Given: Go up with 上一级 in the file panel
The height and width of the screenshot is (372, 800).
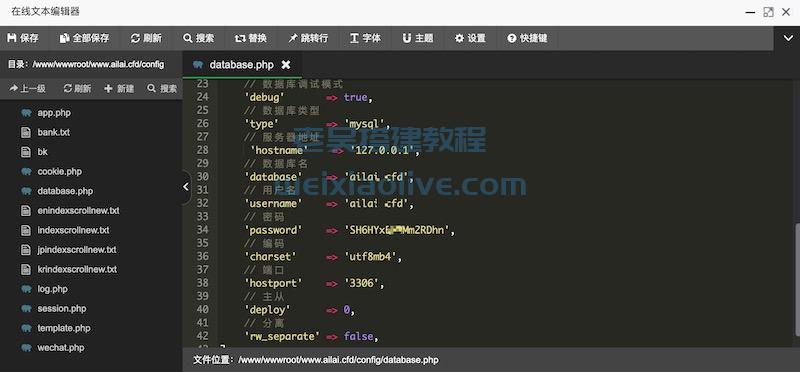Looking at the screenshot, I should [28, 89].
